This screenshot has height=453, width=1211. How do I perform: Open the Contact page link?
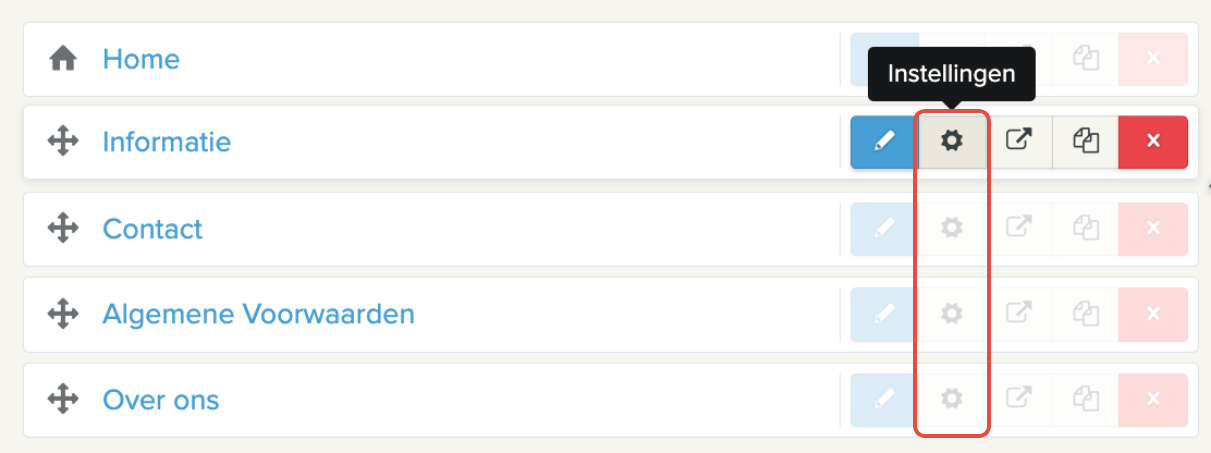coord(152,229)
